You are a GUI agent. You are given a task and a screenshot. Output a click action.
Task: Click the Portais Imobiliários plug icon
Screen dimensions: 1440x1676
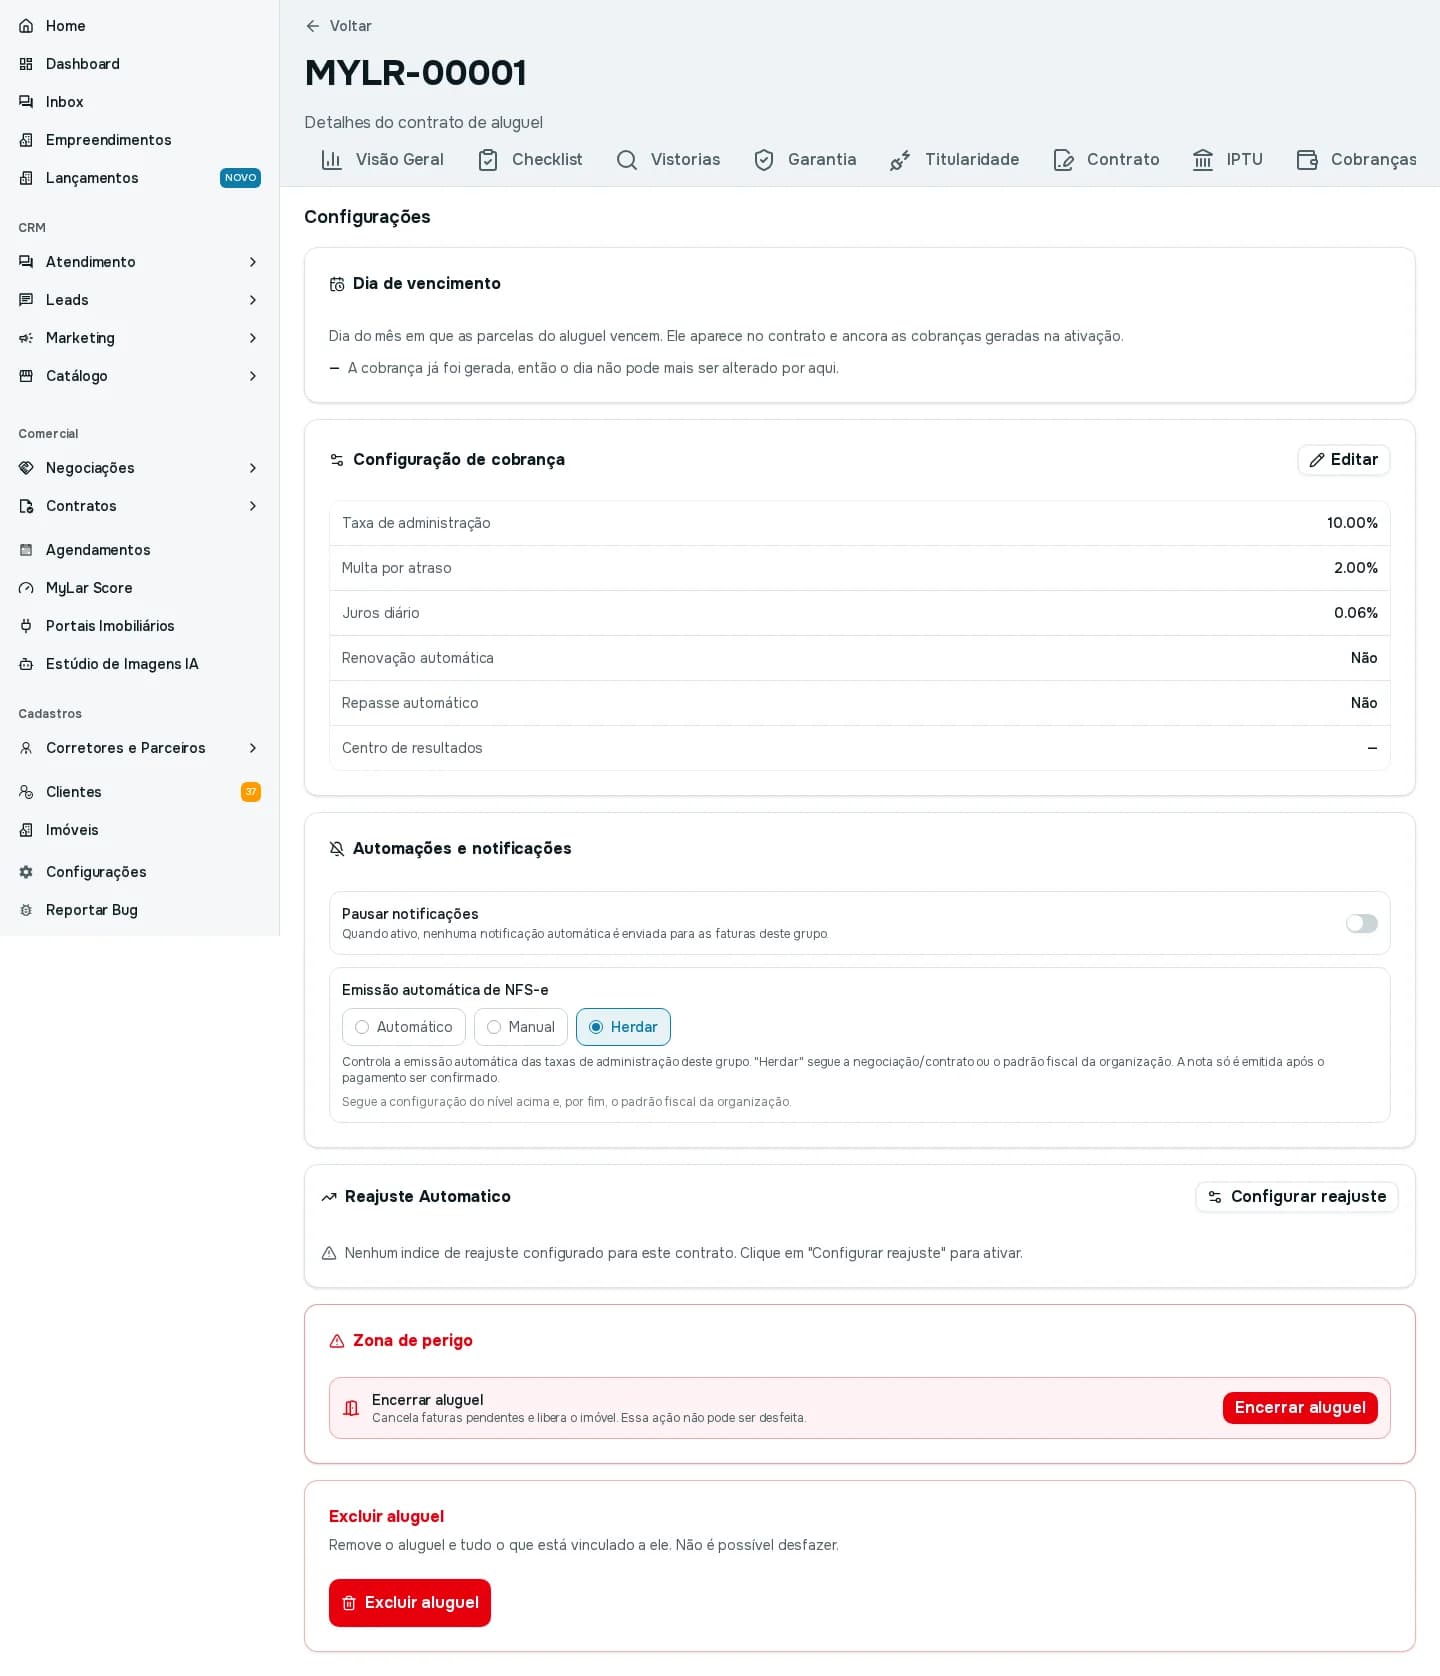click(26, 626)
